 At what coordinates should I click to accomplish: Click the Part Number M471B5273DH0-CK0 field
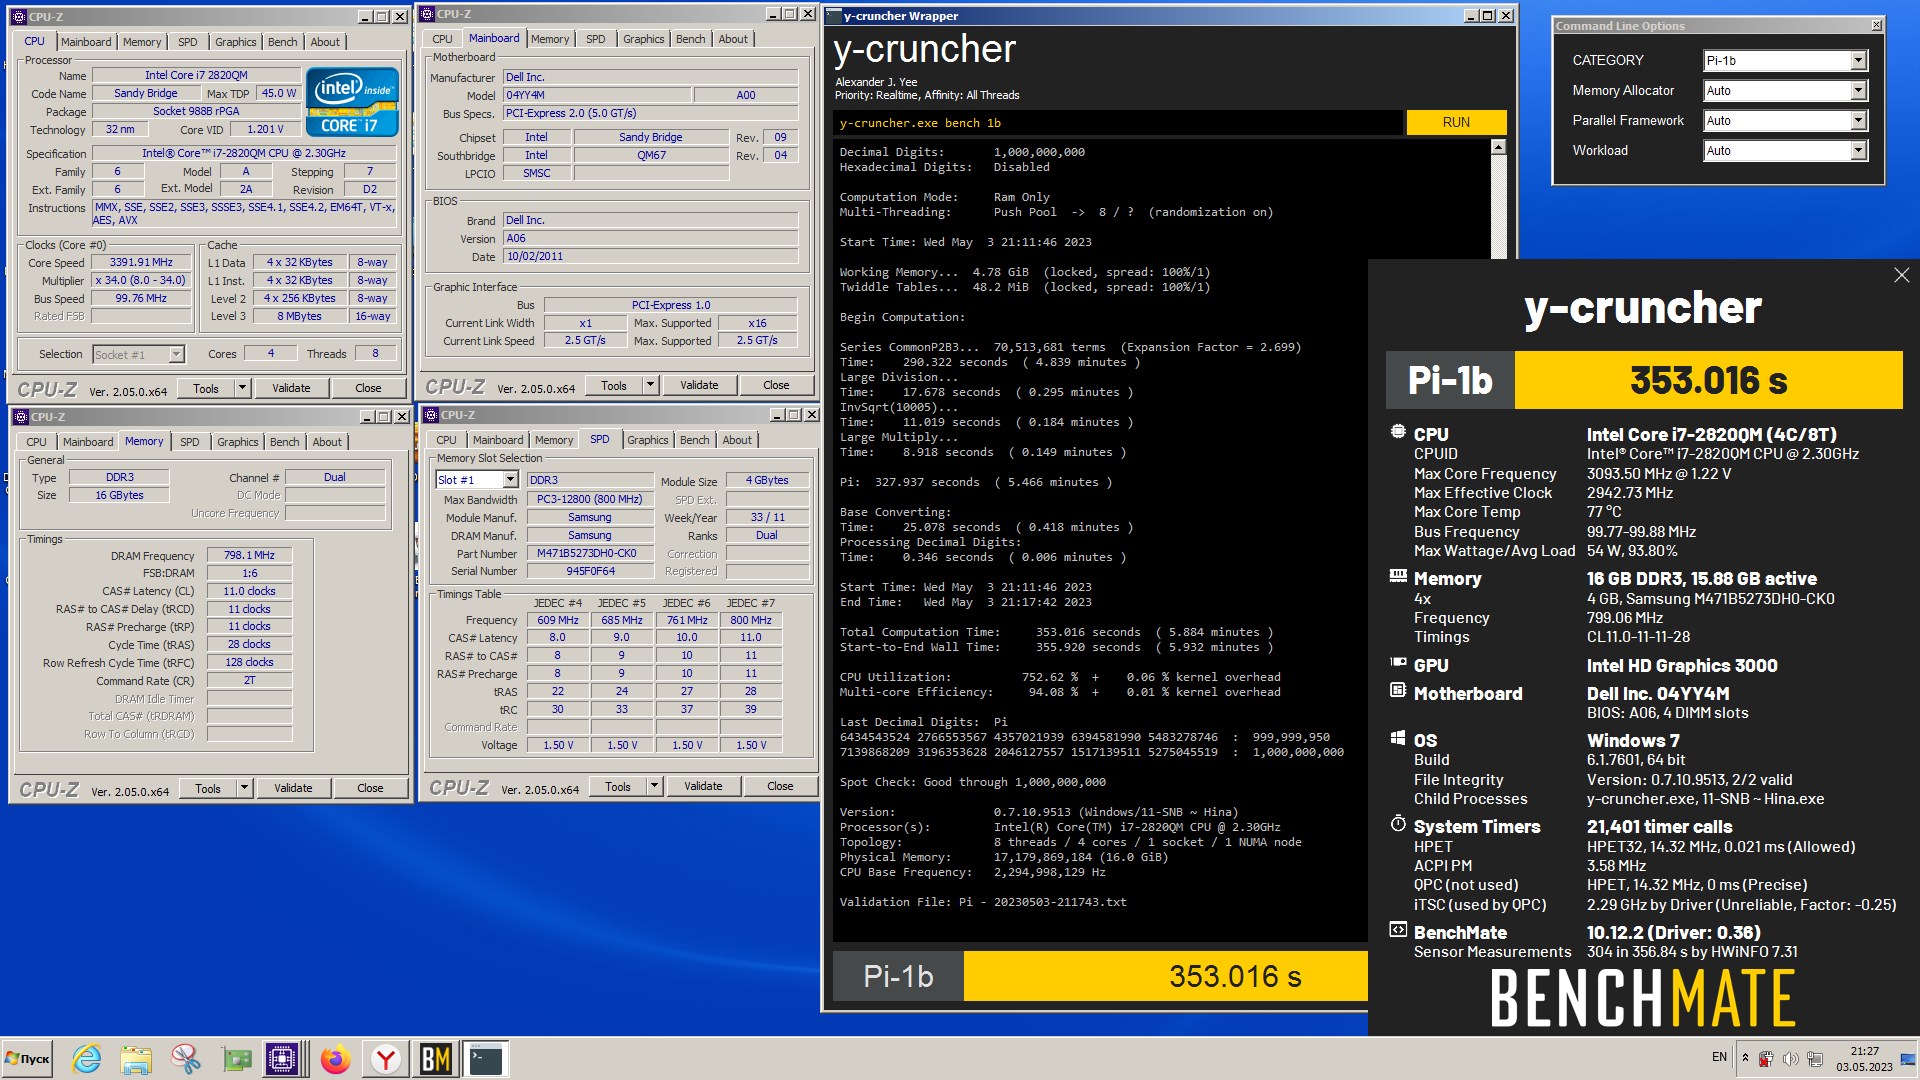(x=590, y=553)
